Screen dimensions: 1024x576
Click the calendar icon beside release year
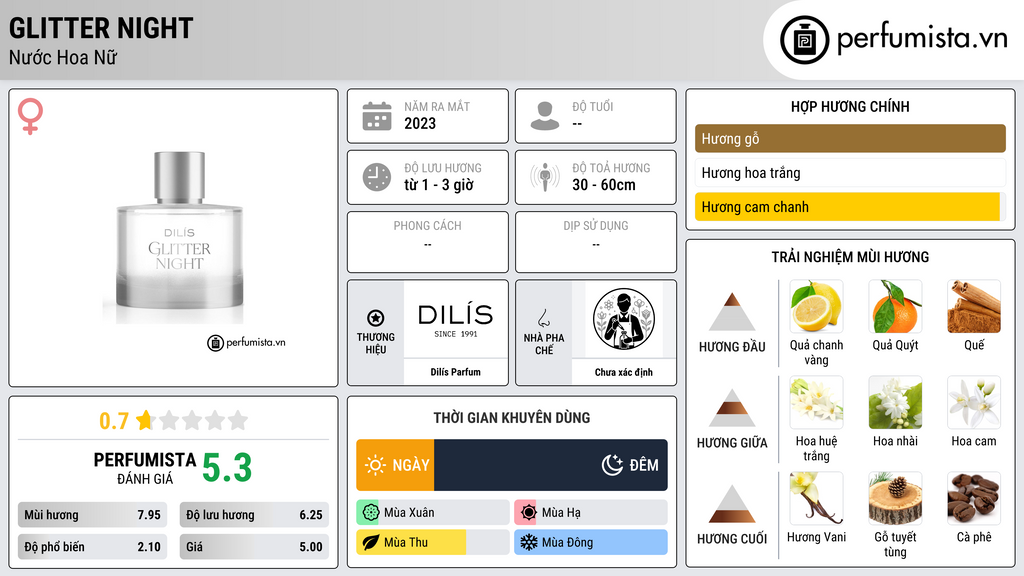pyautogui.click(x=377, y=116)
